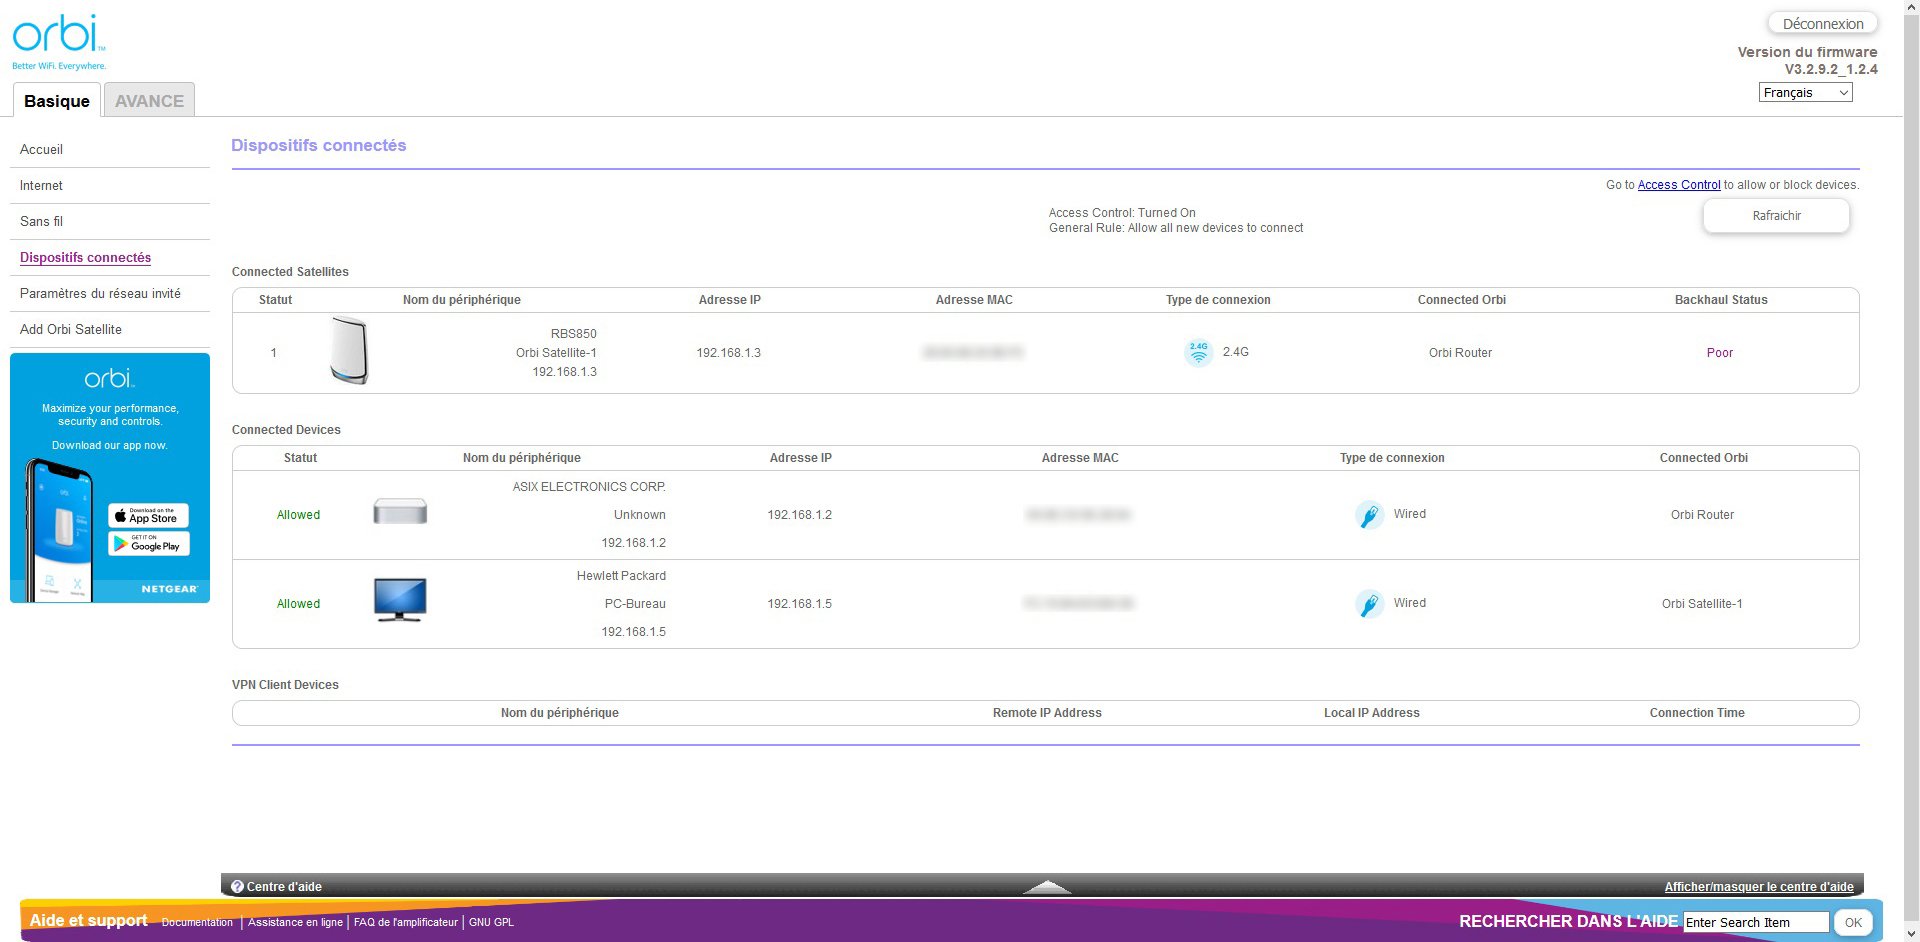This screenshot has width=1920, height=942.
Task: Click the Orbi logo
Action: point(55,35)
